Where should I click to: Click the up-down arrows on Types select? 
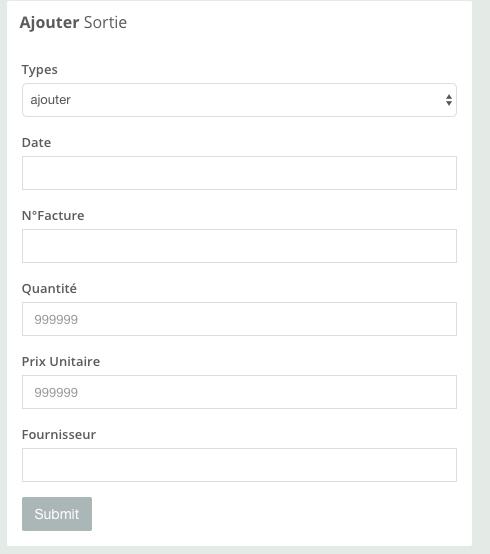click(x=449, y=100)
